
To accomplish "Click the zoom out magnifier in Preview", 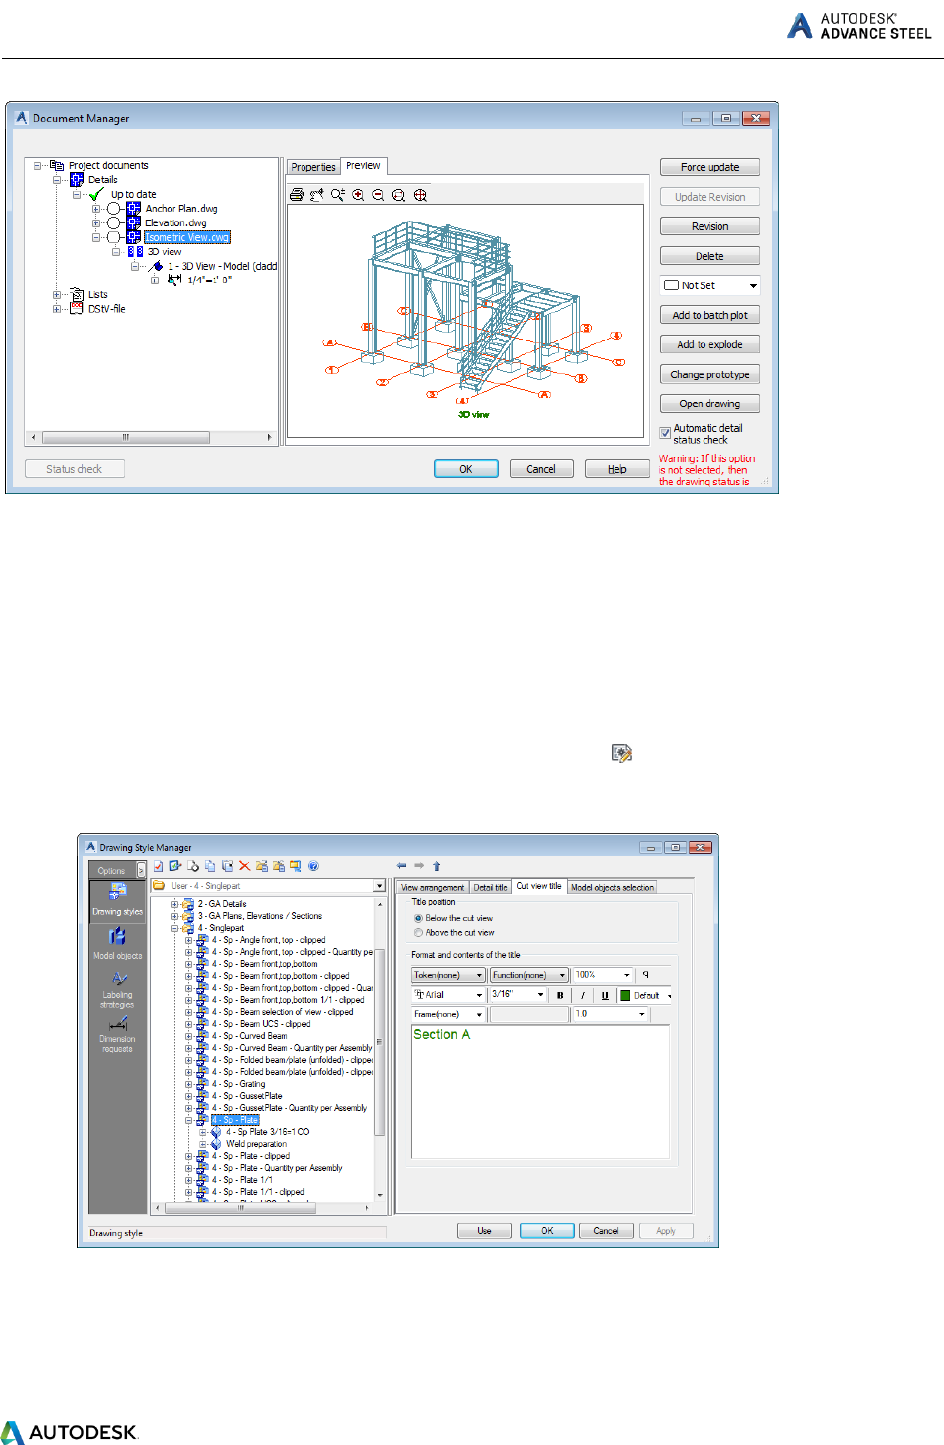I will [378, 195].
